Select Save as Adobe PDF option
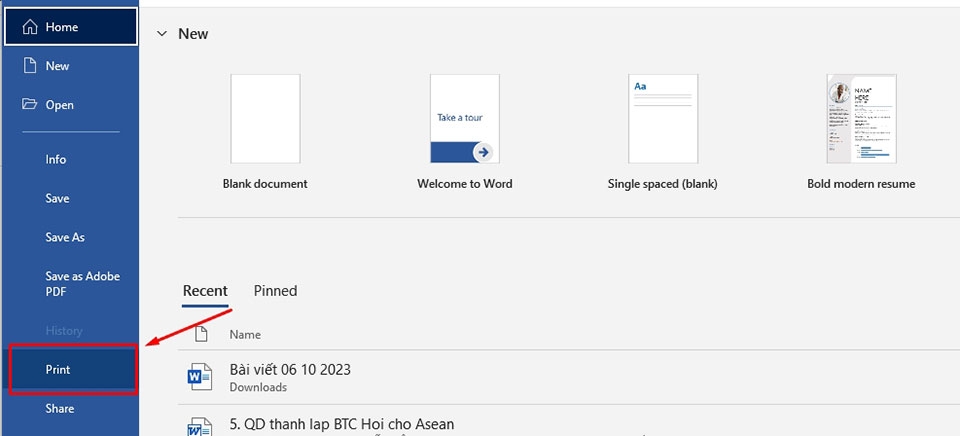Screen dimensions: 960x436 tap(82, 284)
